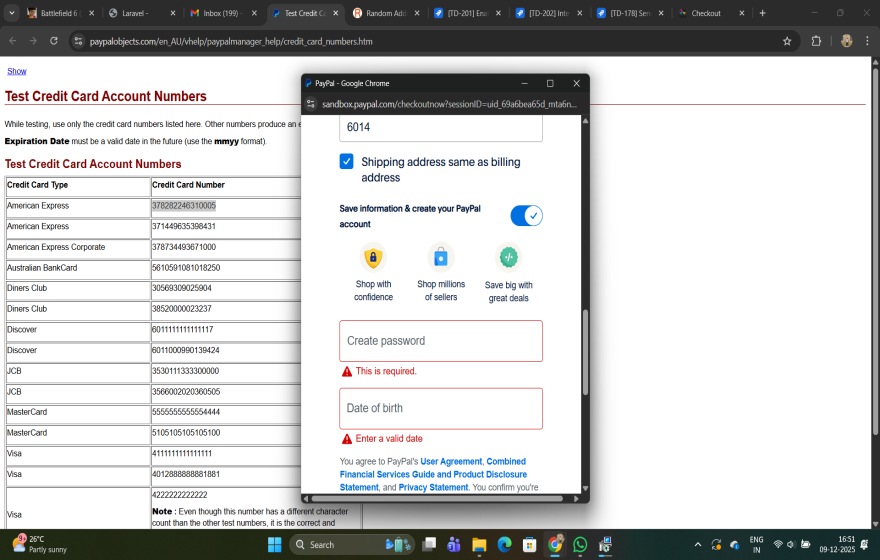Open WhatsApp from the taskbar
The image size is (880, 560).
pyautogui.click(x=580, y=544)
